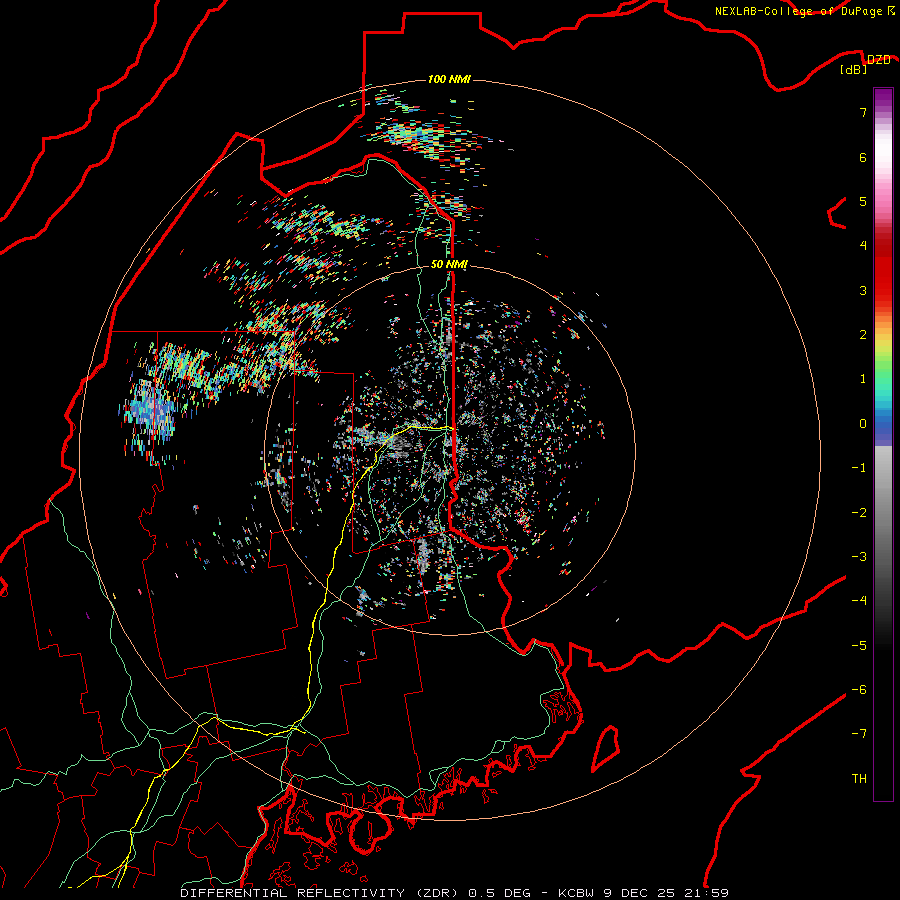Click the -7 tick label on color scale

coord(859,734)
